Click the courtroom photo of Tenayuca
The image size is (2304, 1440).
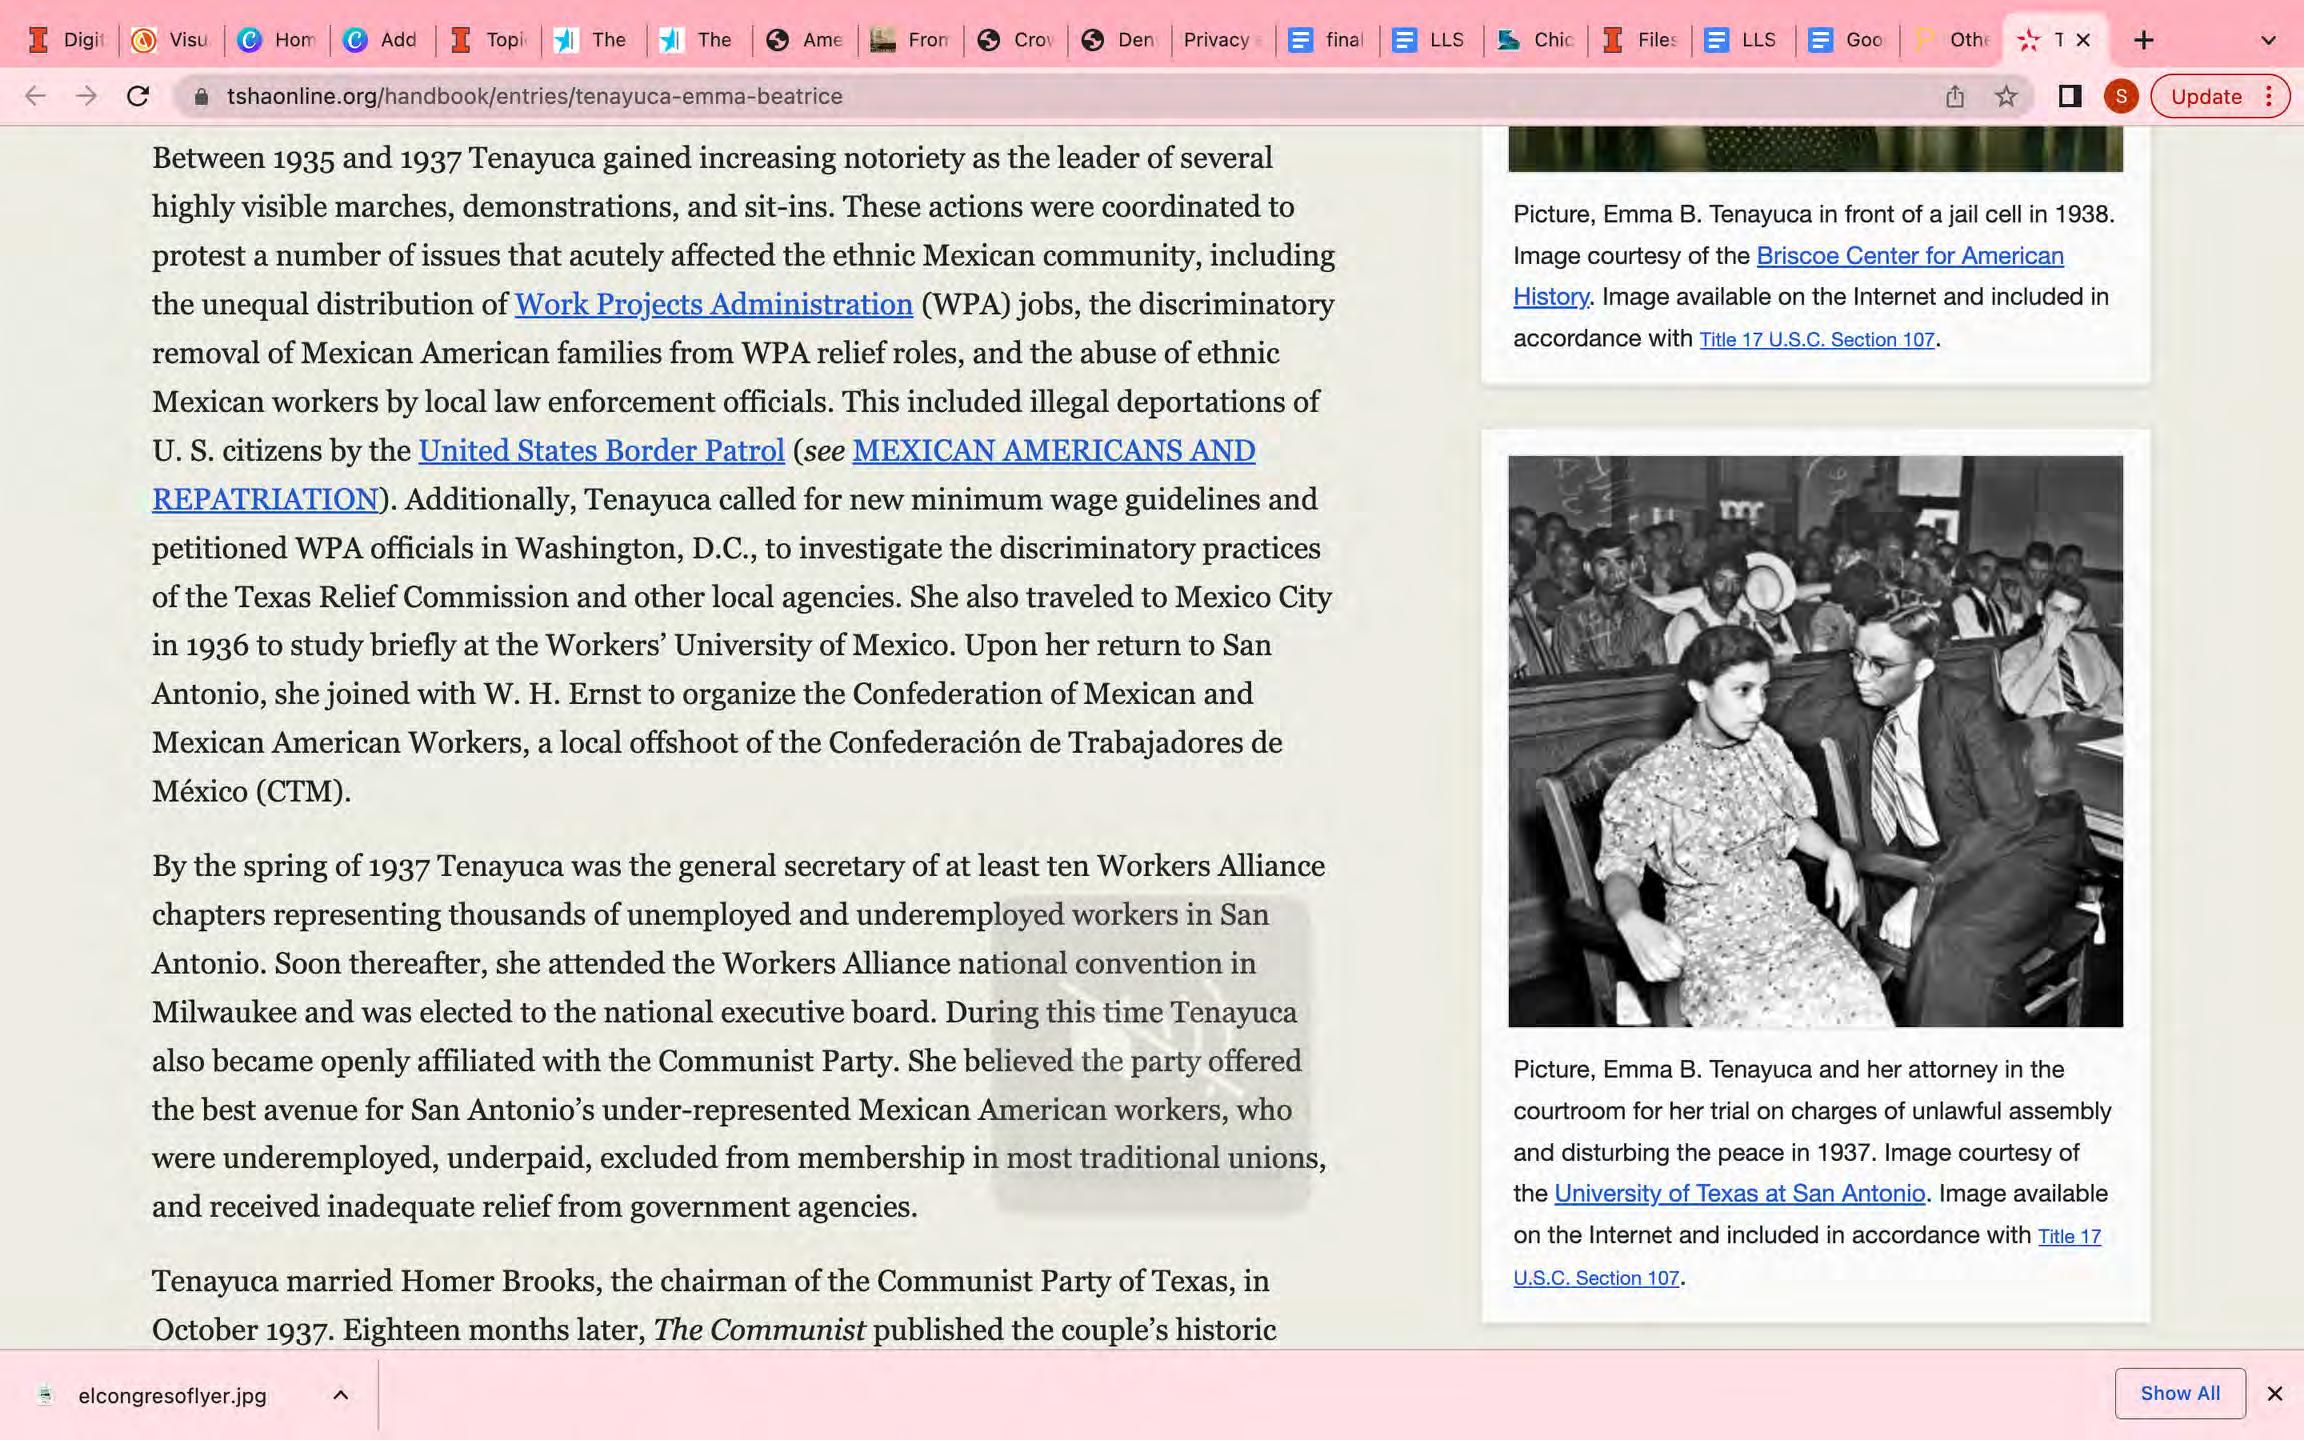[x=1814, y=741]
